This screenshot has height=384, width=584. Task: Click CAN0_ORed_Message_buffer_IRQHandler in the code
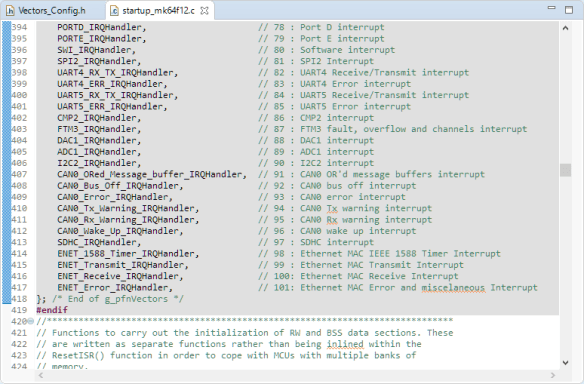click(149, 174)
